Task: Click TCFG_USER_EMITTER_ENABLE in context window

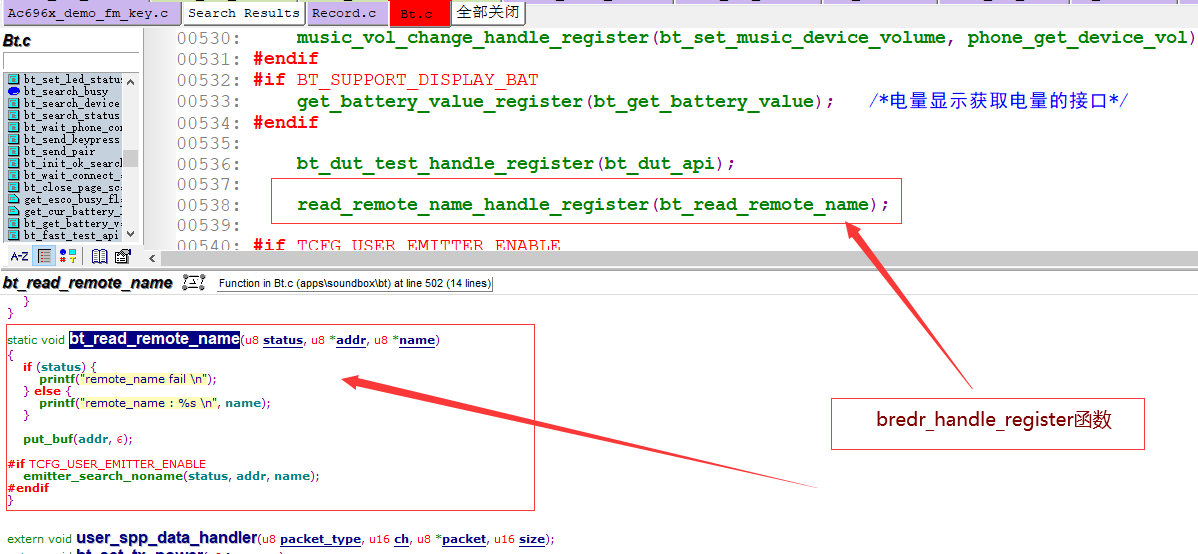Action: (118, 464)
